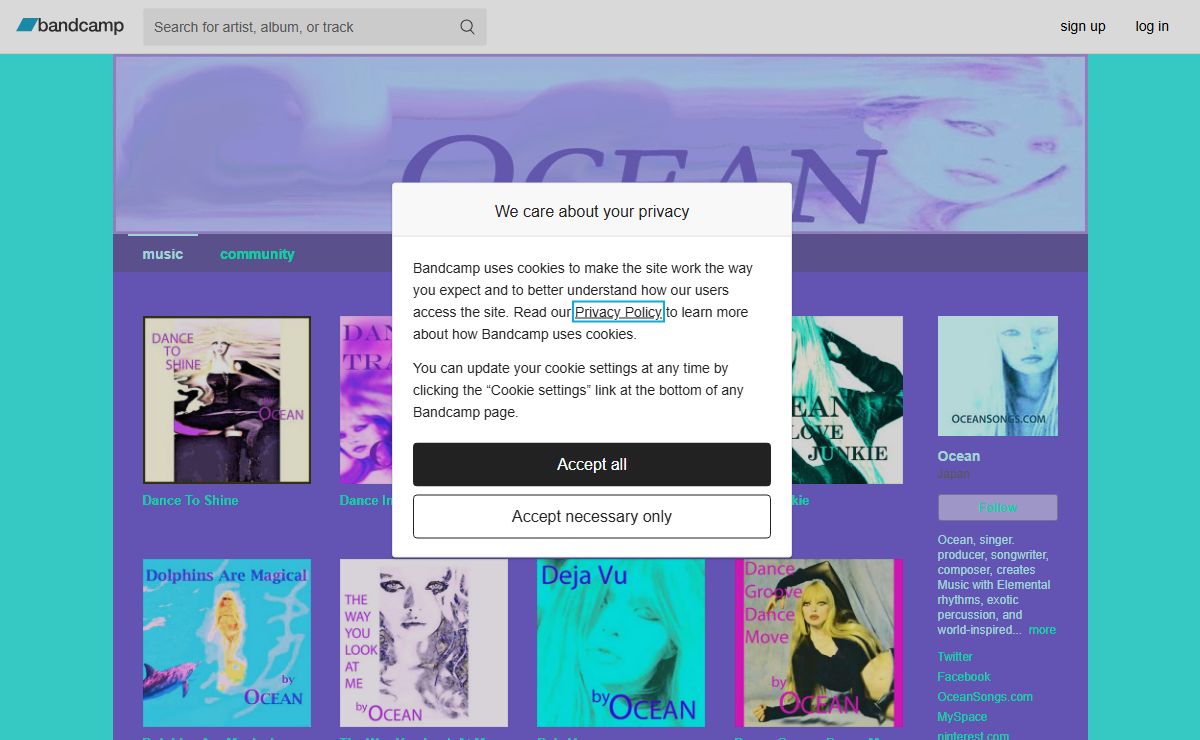
Task: Open the Dance To Shine album cover
Action: point(227,400)
